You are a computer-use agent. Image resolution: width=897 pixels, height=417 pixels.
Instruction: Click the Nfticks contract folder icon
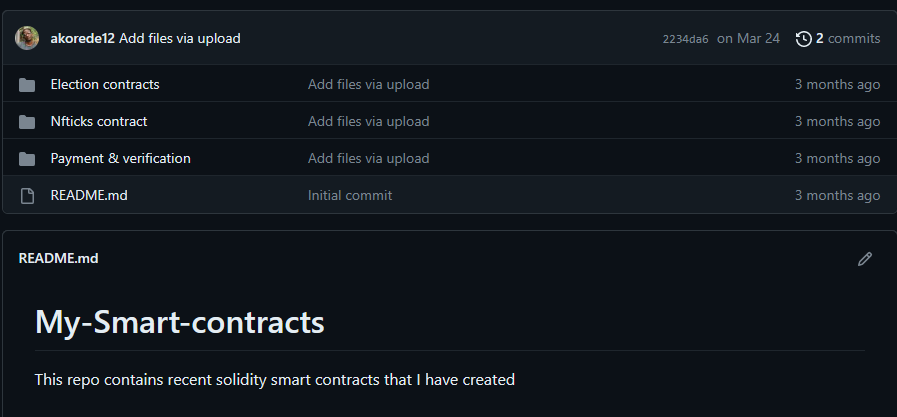(x=27, y=122)
